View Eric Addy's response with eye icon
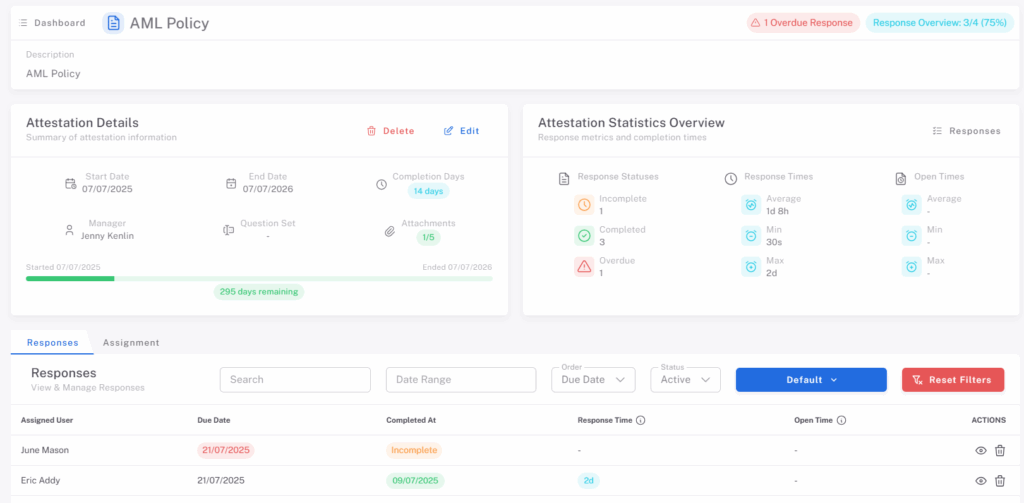Image resolution: width=1024 pixels, height=503 pixels. pos(980,481)
